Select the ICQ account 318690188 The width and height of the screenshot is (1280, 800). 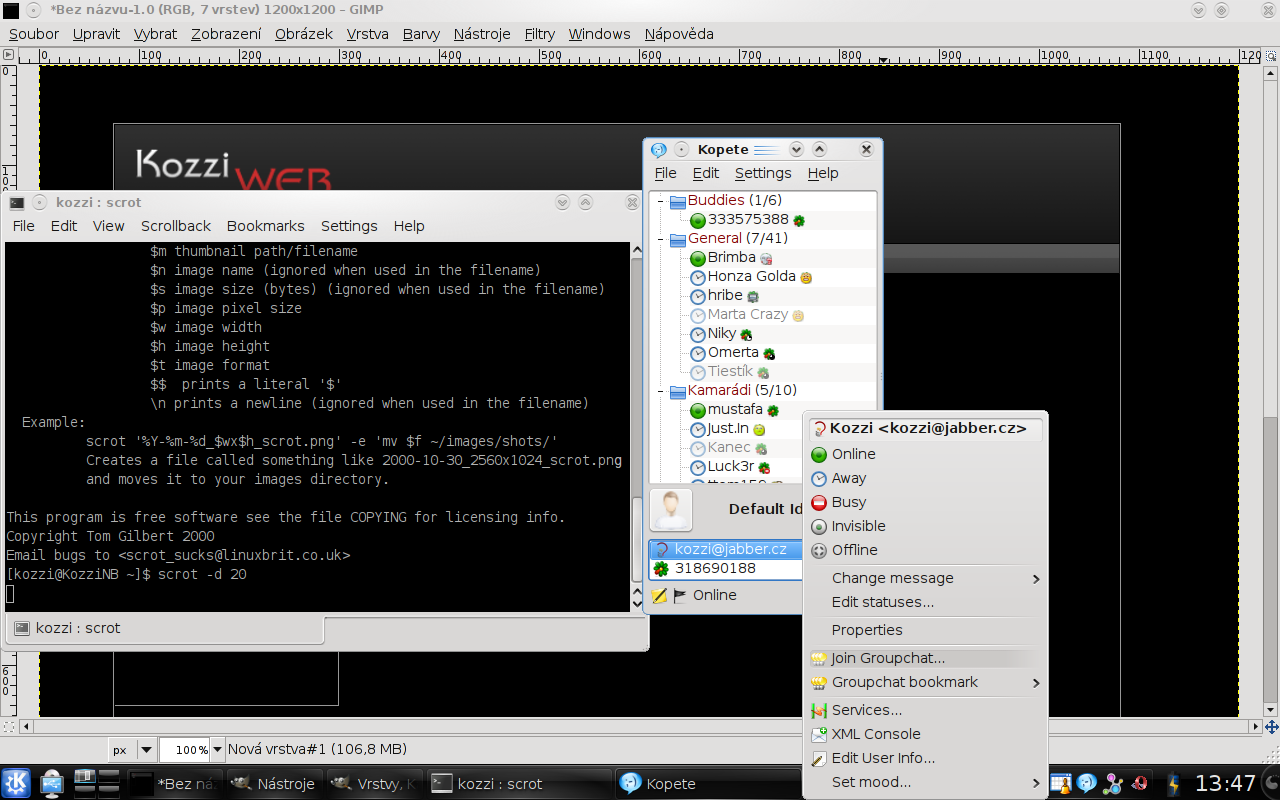pyautogui.click(x=727, y=568)
